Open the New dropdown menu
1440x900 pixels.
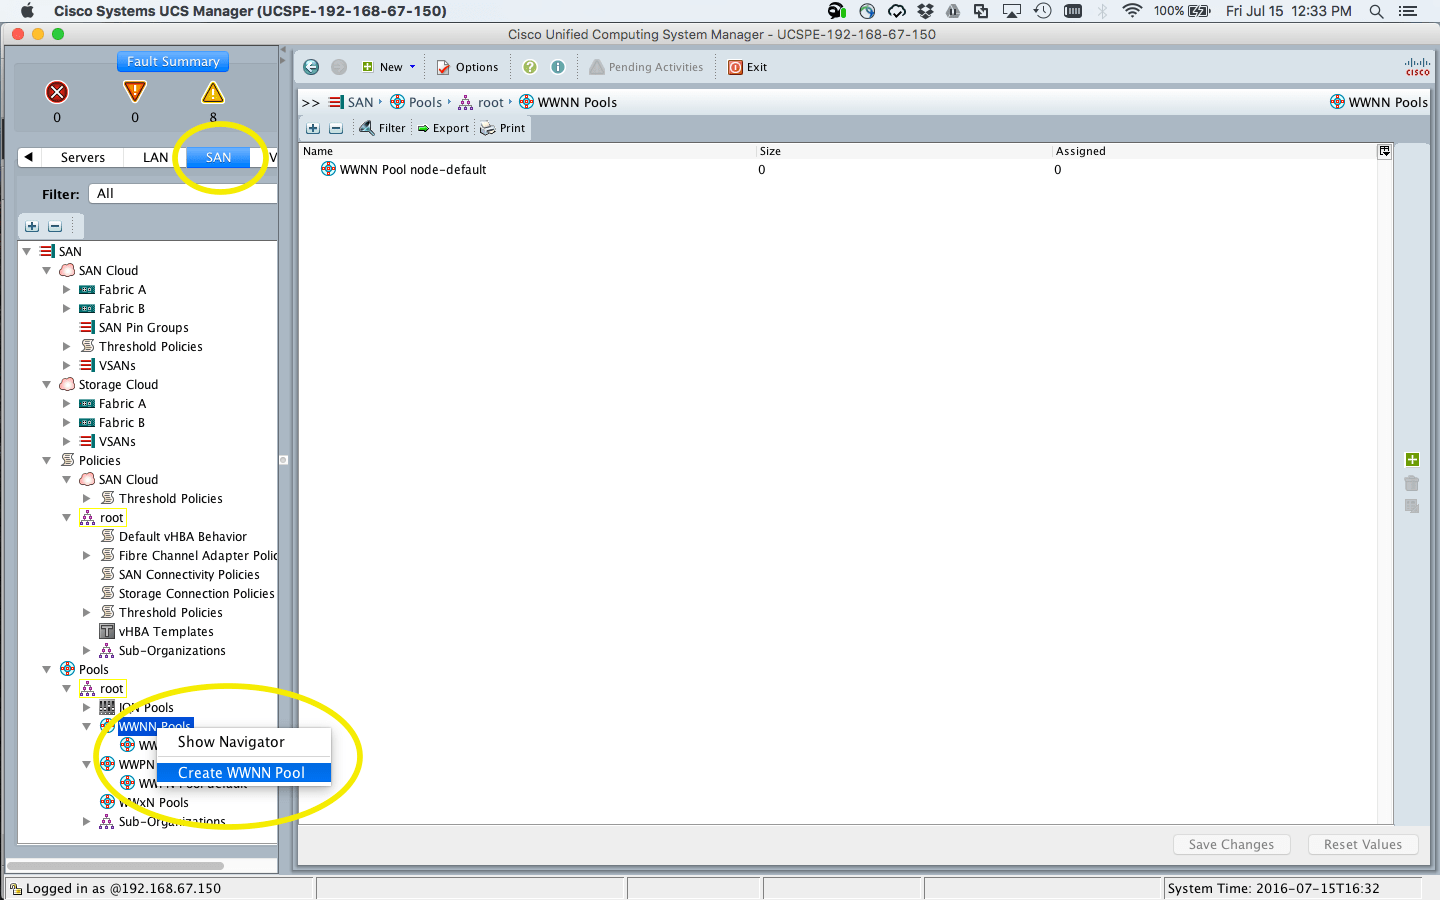click(x=390, y=67)
